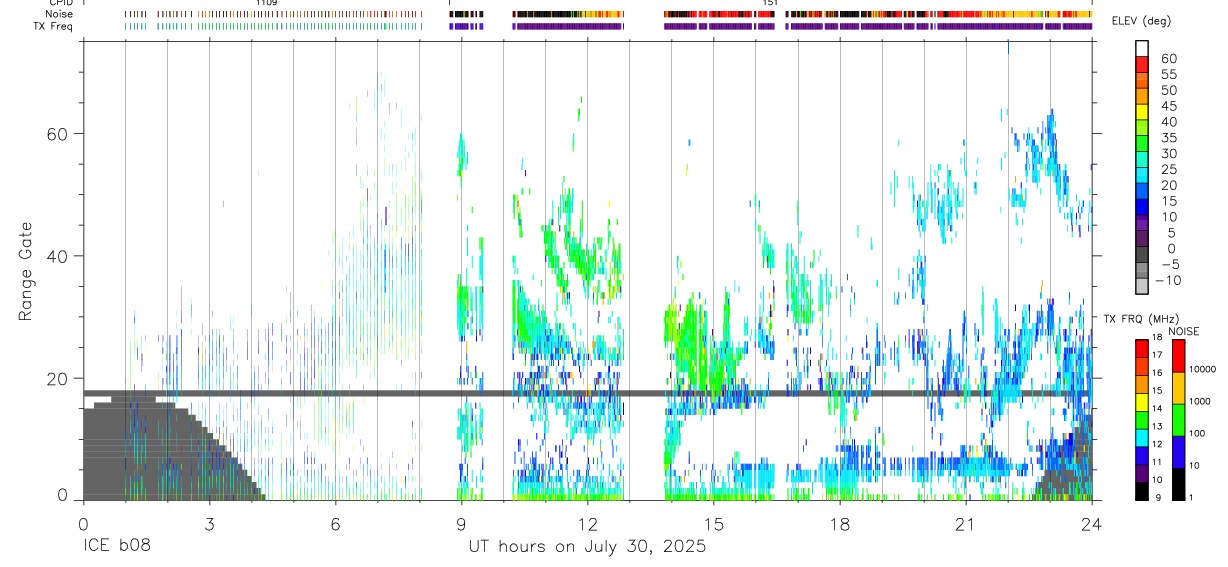Viewport: 1228px width, 567px height.
Task: Click the blue segment beside elevation label 15
Action: tap(1142, 206)
